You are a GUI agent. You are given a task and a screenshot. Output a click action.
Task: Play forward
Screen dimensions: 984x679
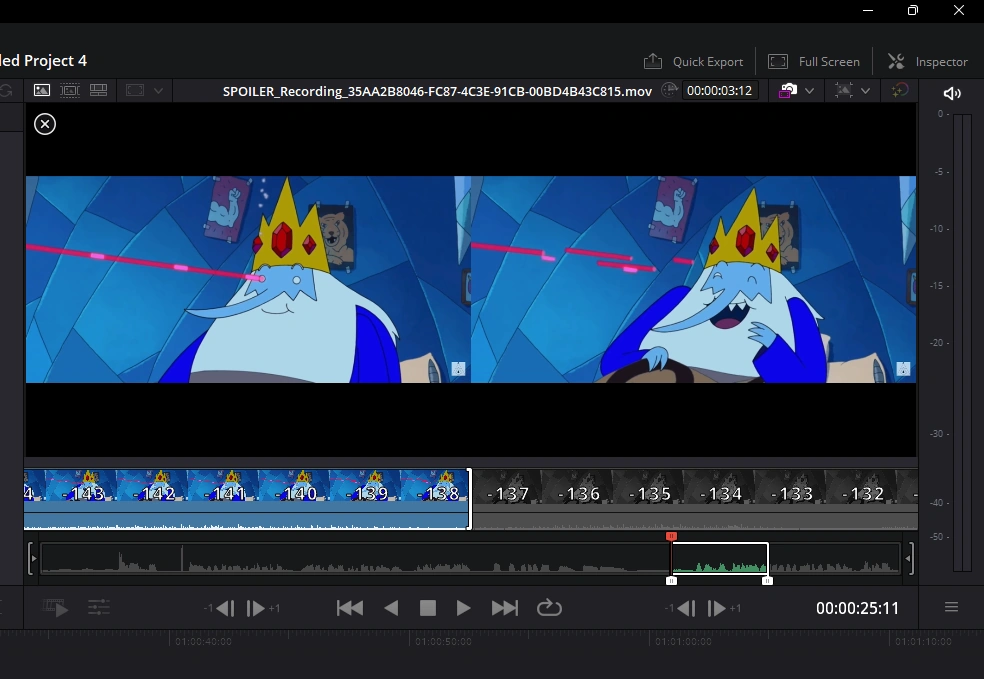(463, 608)
